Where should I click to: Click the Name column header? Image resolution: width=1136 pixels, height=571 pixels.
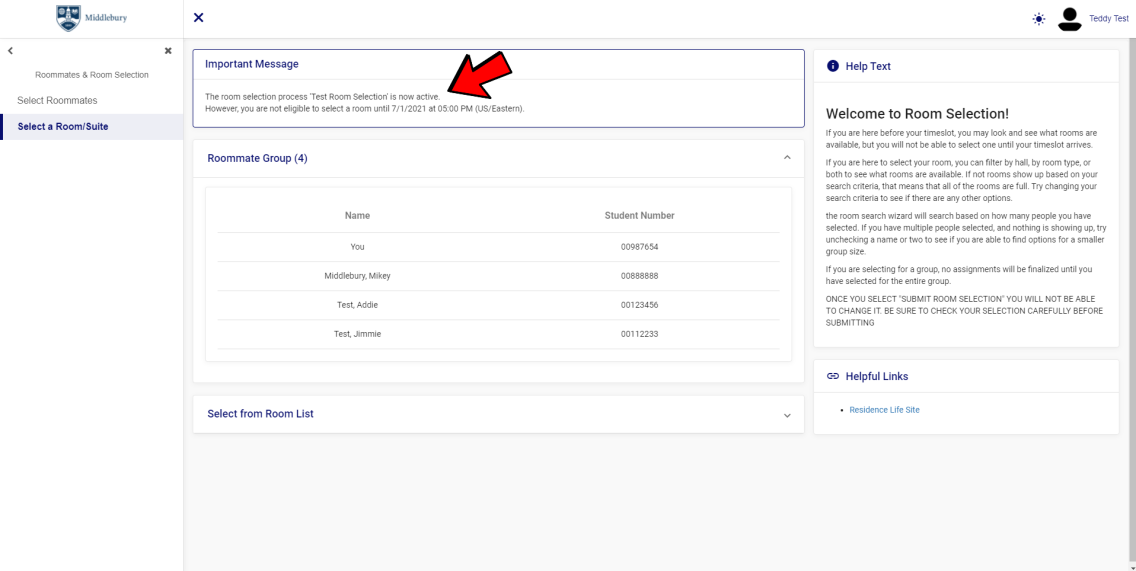point(357,216)
